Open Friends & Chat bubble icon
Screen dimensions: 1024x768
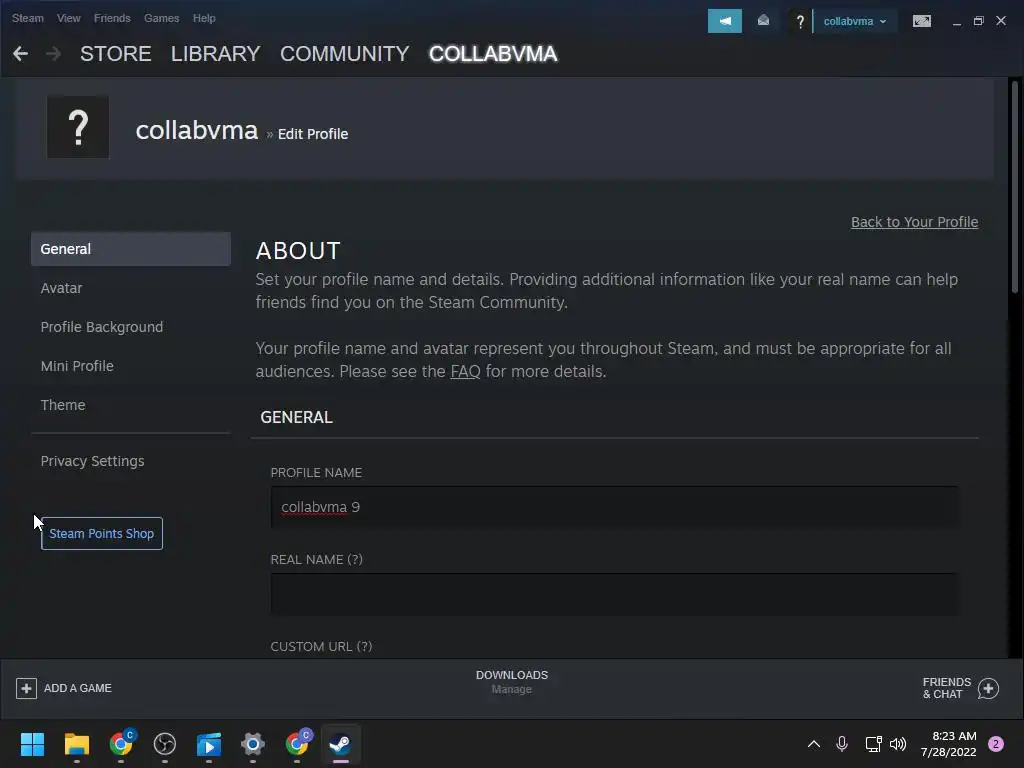point(988,688)
